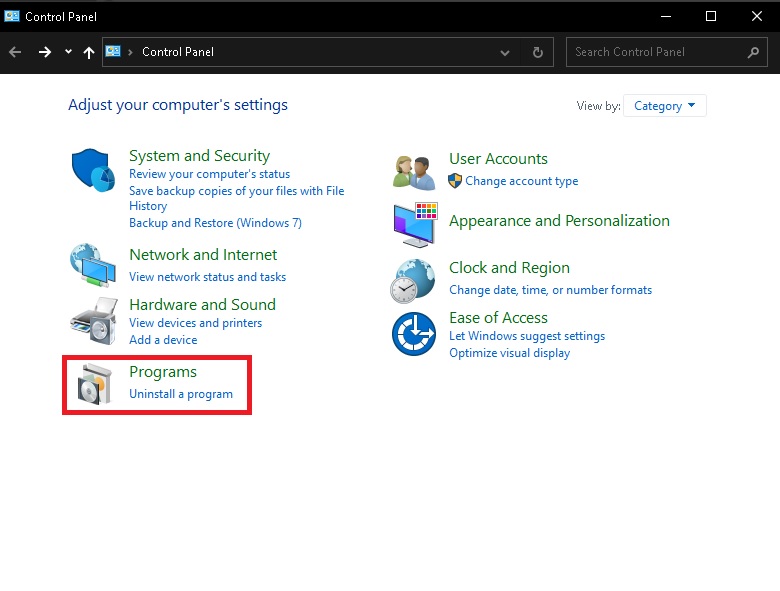Viewport: 780px width, 591px height.
Task: Expand the View by Category dropdown
Action: point(664,106)
